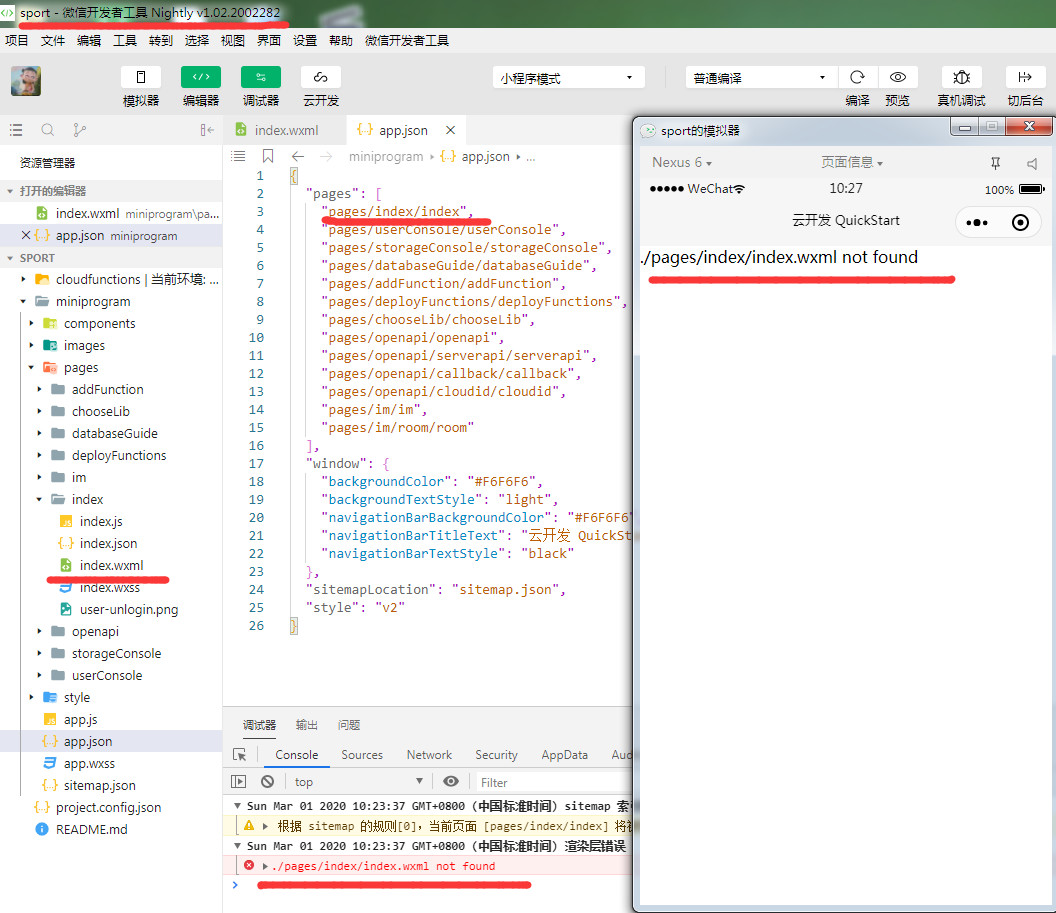Open the 微信开发者工具 menu
1056x913 pixels.
407,40
